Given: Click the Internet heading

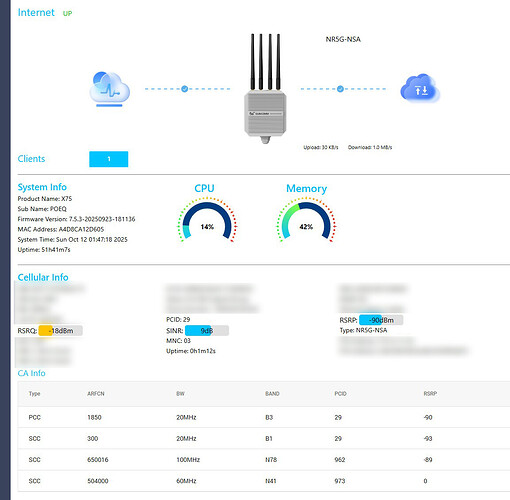Looking at the screenshot, I should (36, 12).
